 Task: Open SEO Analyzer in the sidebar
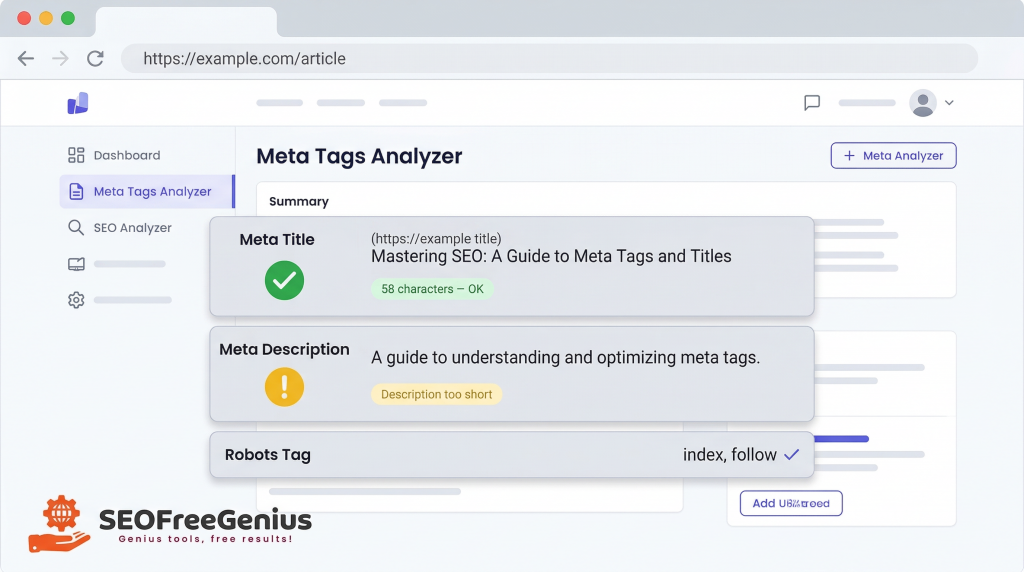pyautogui.click(x=132, y=228)
